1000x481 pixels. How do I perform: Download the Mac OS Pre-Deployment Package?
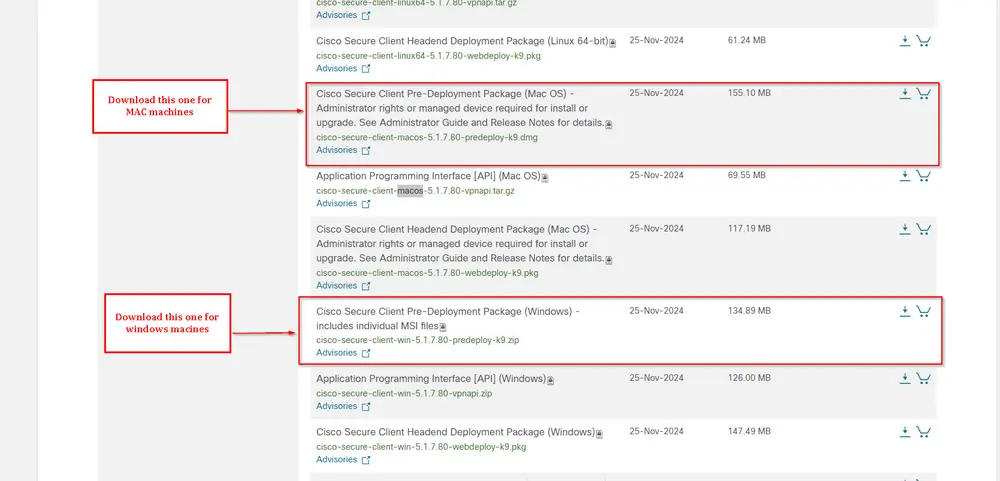click(904, 94)
